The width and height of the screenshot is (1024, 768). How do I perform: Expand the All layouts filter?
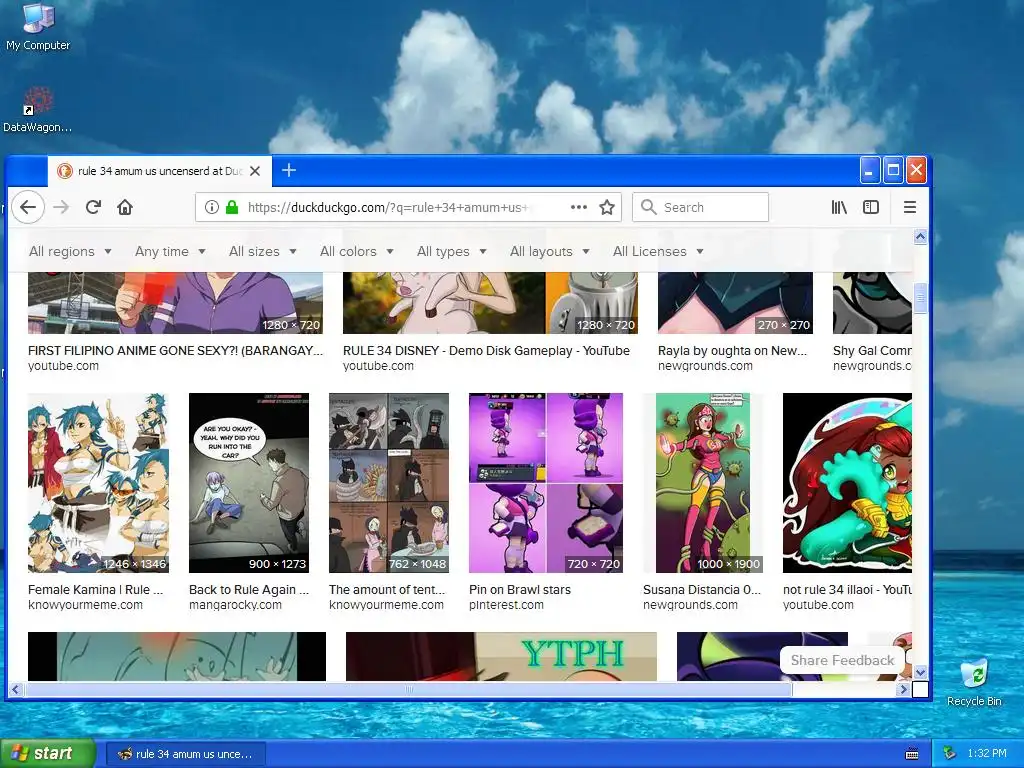click(549, 251)
